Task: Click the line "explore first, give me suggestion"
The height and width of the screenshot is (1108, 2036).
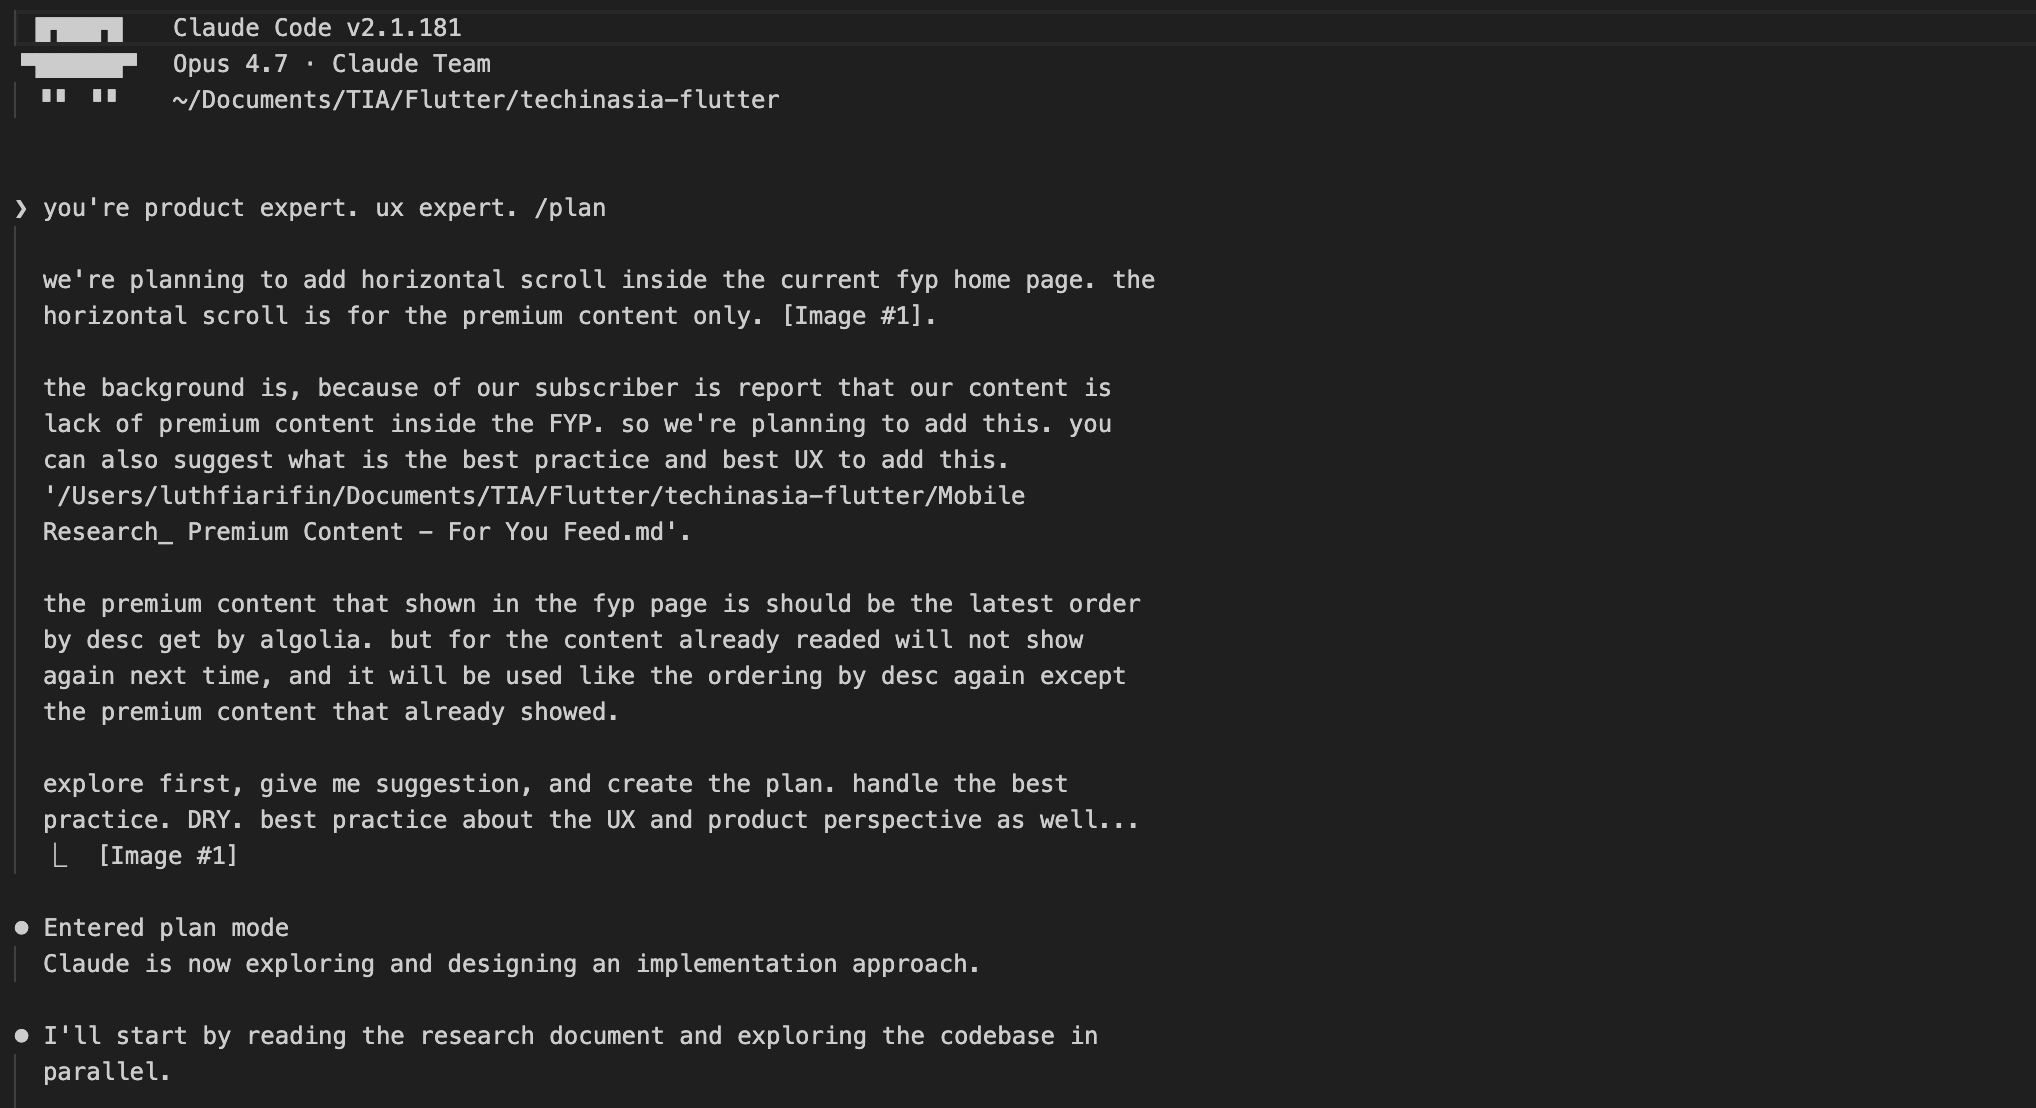Action: click(555, 784)
